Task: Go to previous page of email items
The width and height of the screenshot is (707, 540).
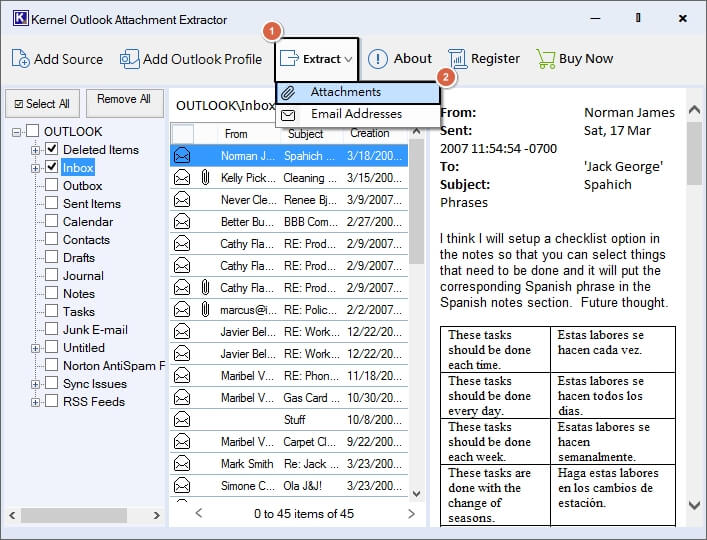Action: pos(199,513)
